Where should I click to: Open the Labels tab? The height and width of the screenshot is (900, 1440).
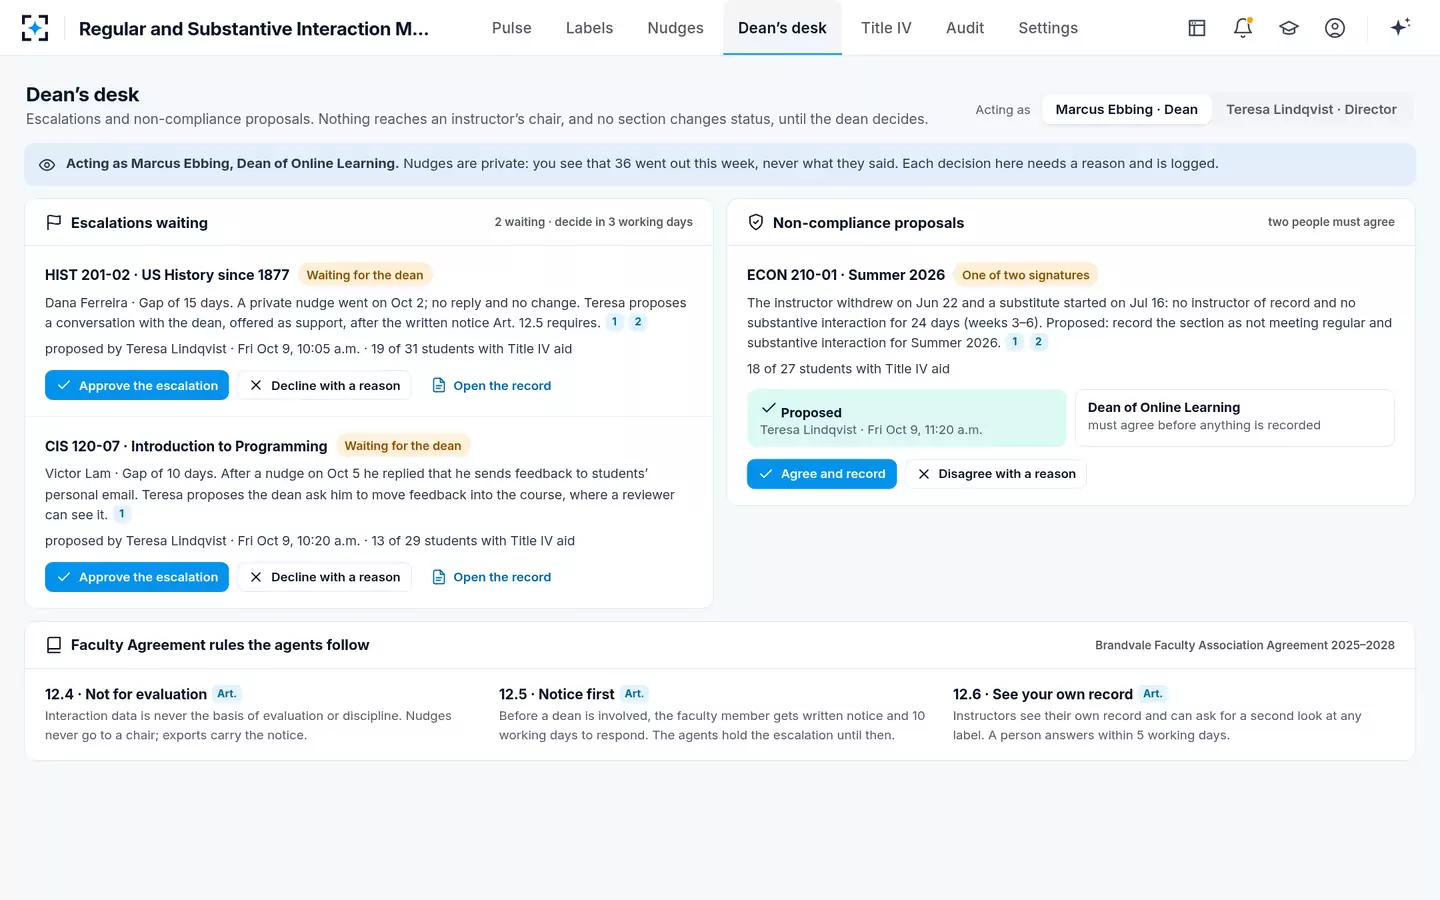pos(589,28)
